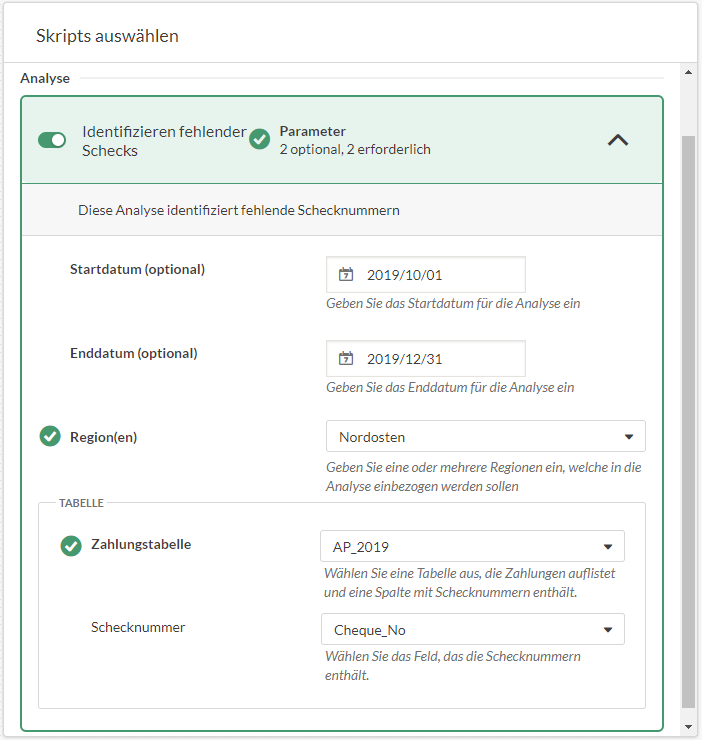Click the Skripts auswählen header

point(107,36)
